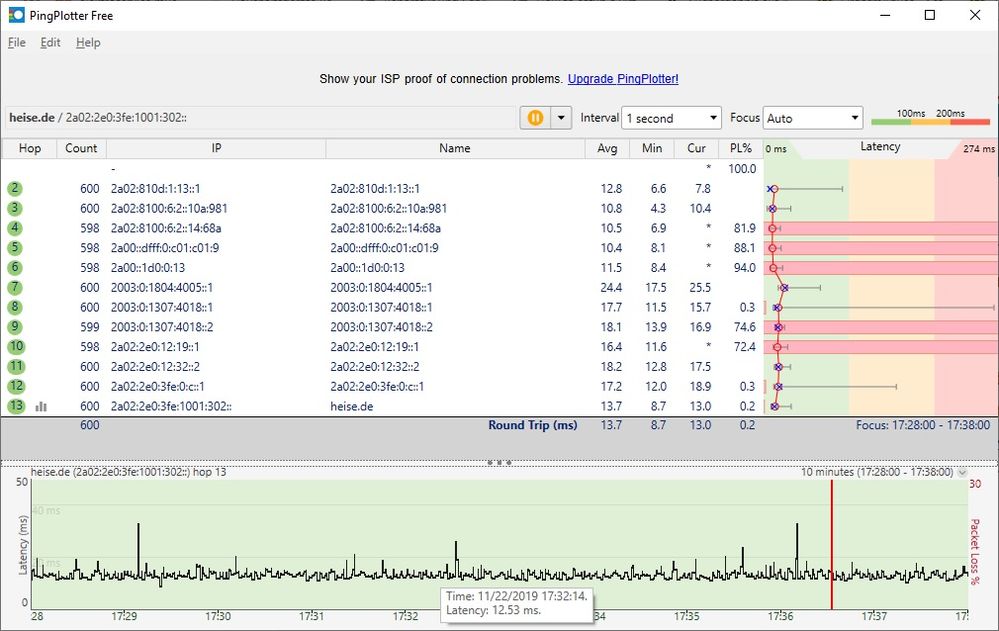Click the green hop 13 circle
This screenshot has height=631, width=999.
pos(16,406)
